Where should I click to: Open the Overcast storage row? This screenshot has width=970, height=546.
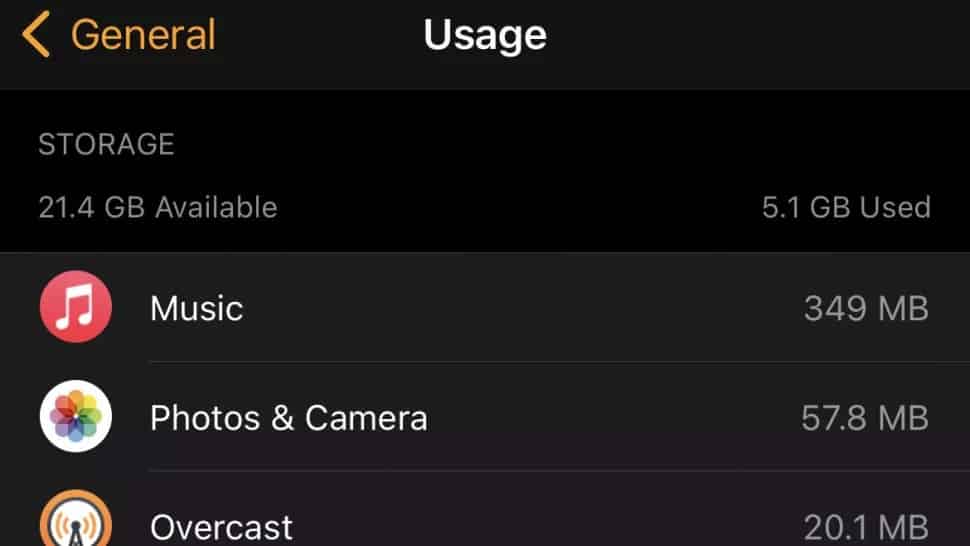coord(485,509)
